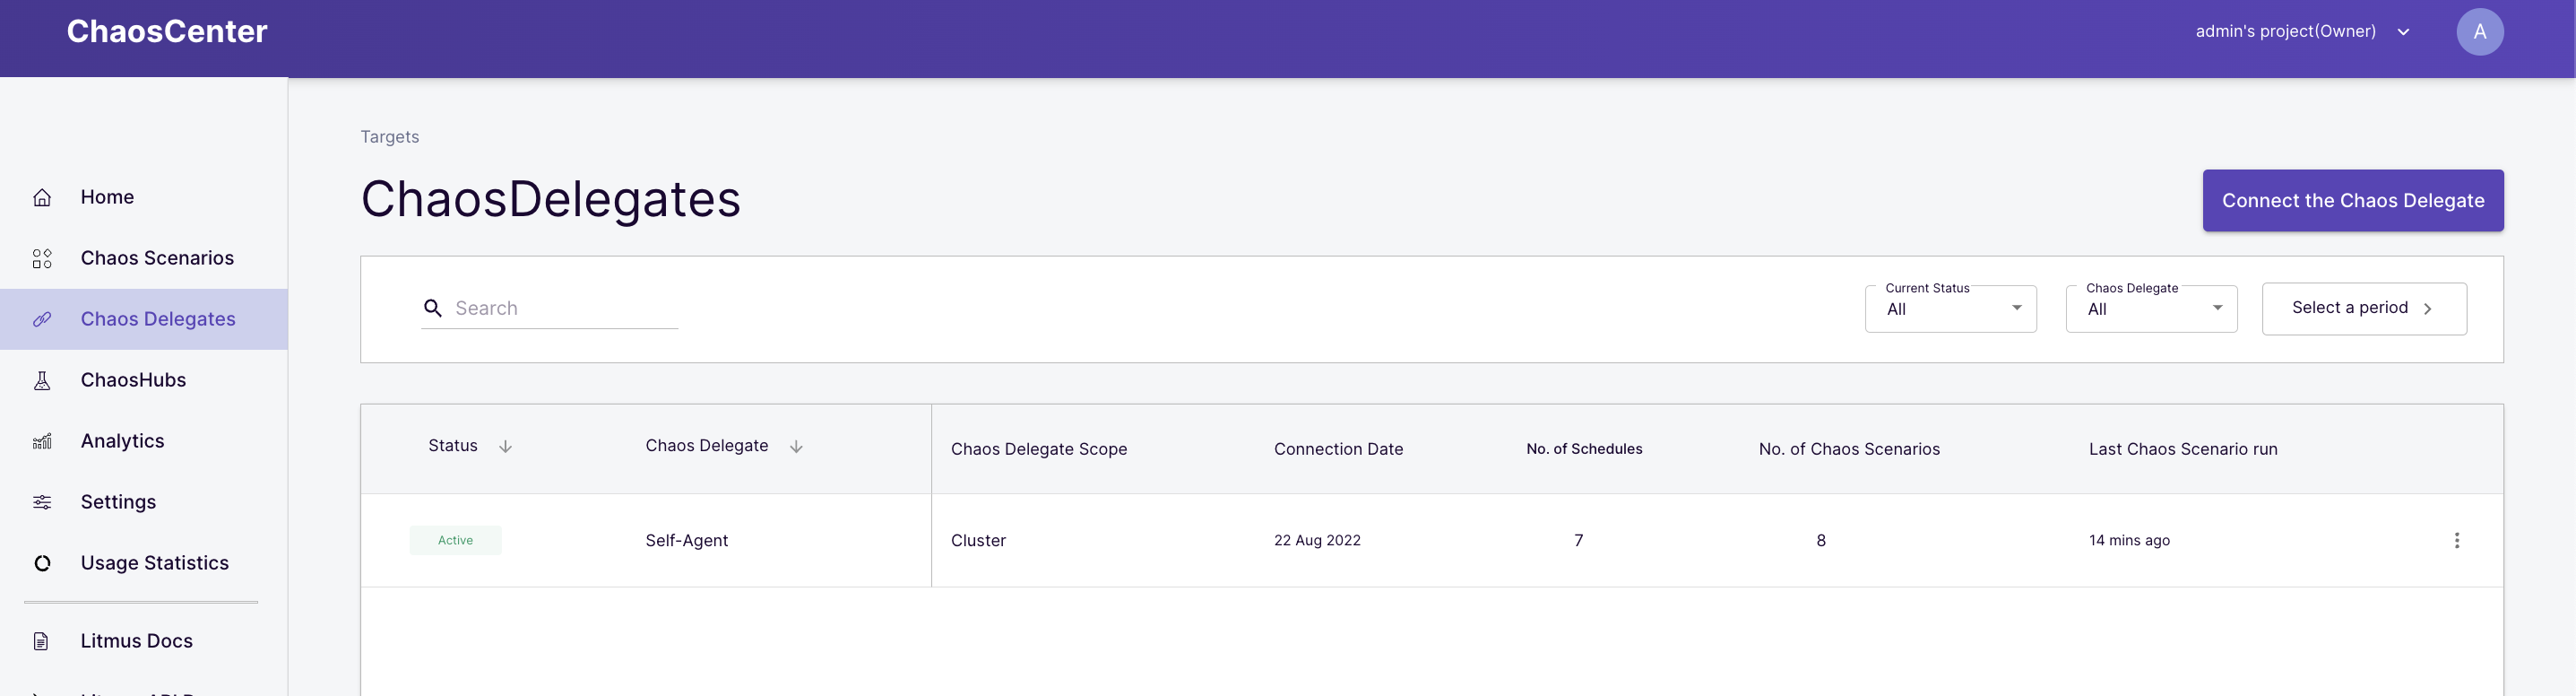Open Litmus Docs link

[x=136, y=641]
